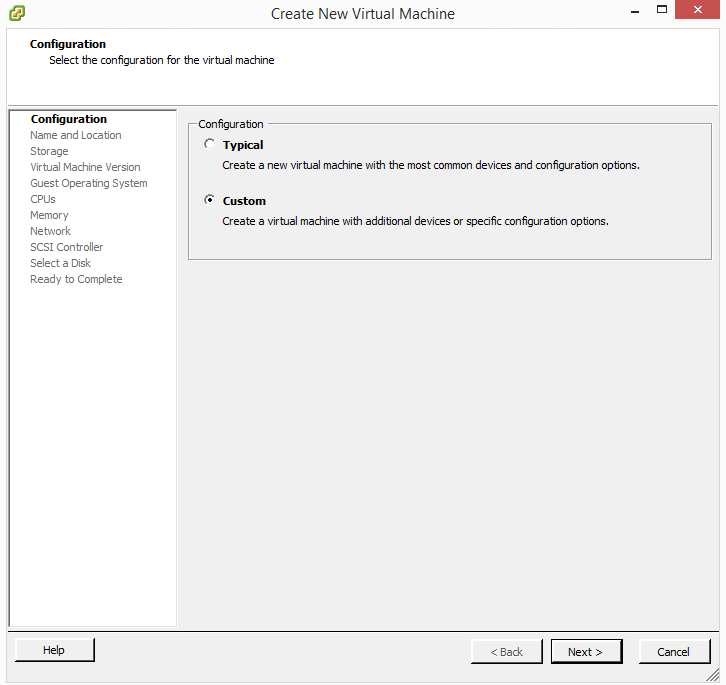Open Help for the wizard
The width and height of the screenshot is (726, 685).
(55, 650)
